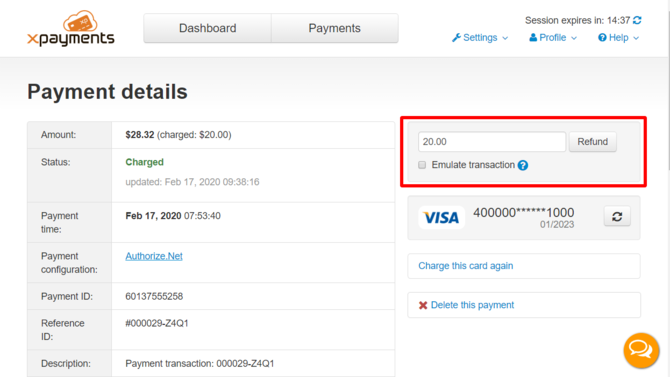Click the Settings wrench icon
The width and height of the screenshot is (670, 377).
click(456, 38)
